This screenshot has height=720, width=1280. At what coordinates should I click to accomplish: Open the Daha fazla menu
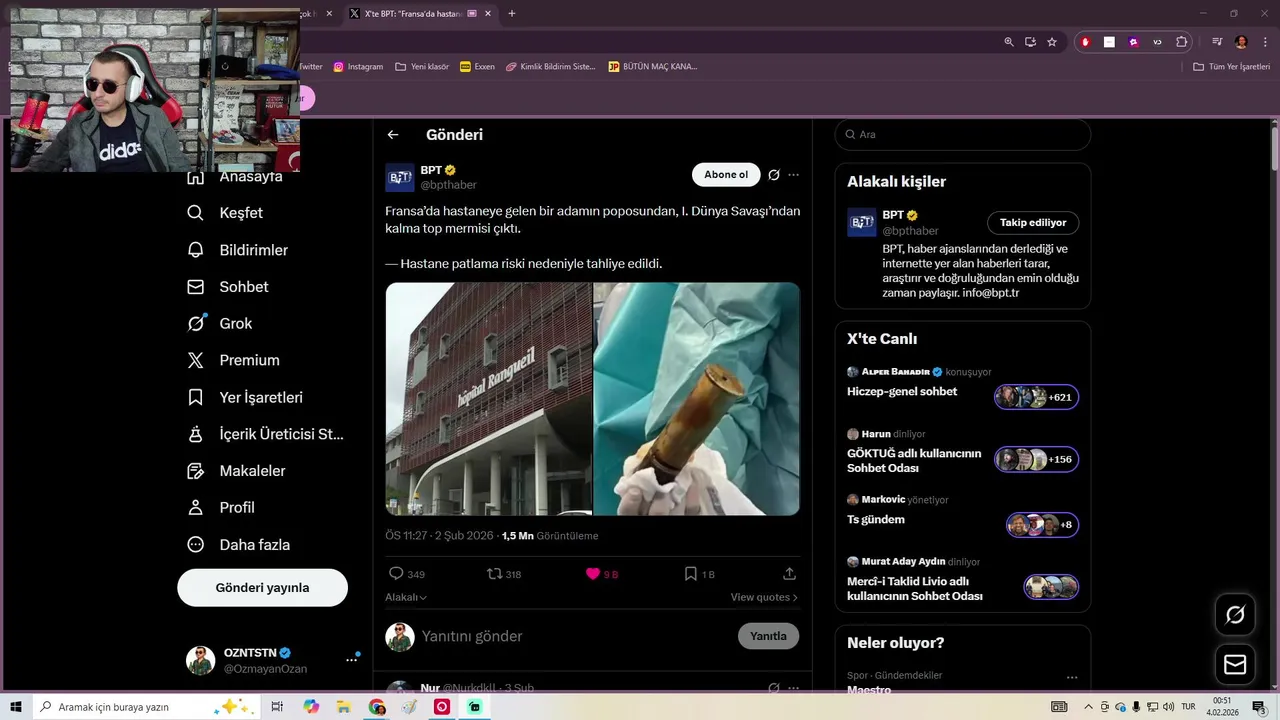[239, 545]
